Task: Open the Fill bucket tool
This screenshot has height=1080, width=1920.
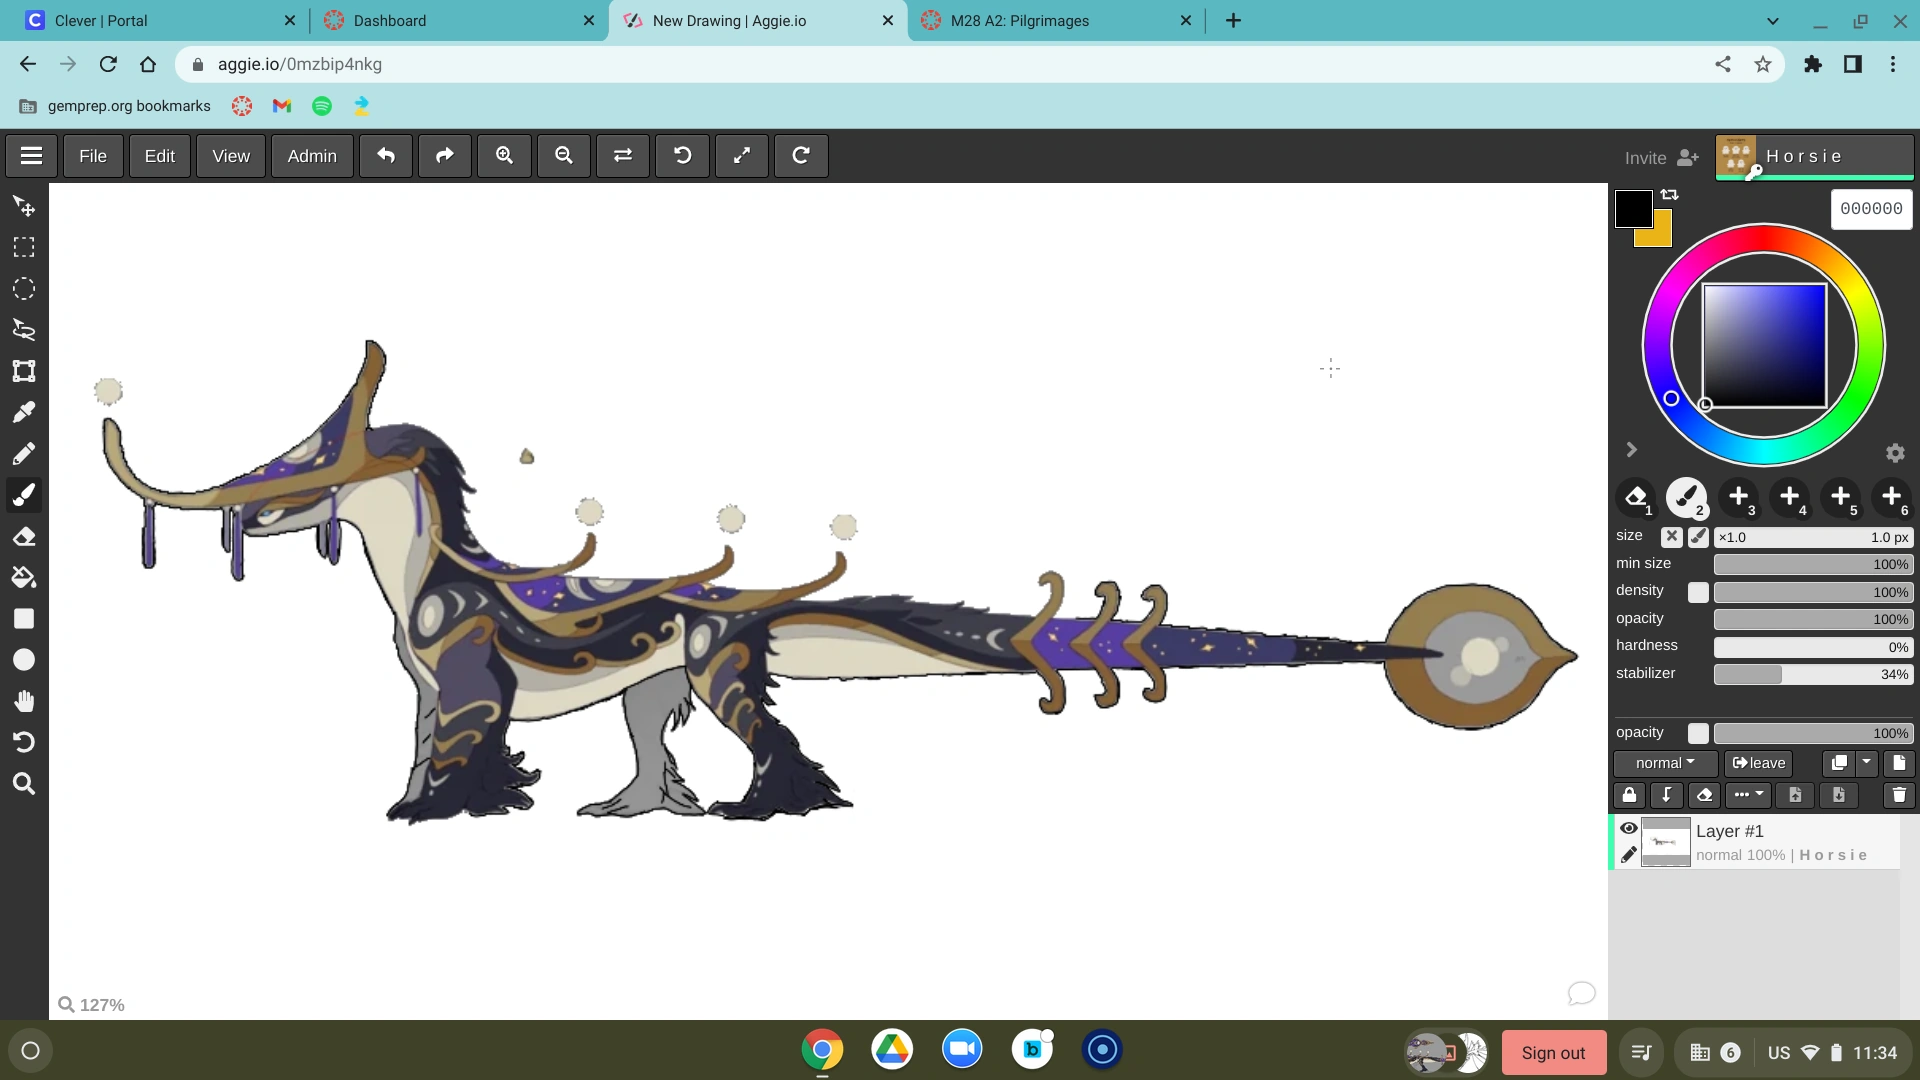Action: click(24, 577)
